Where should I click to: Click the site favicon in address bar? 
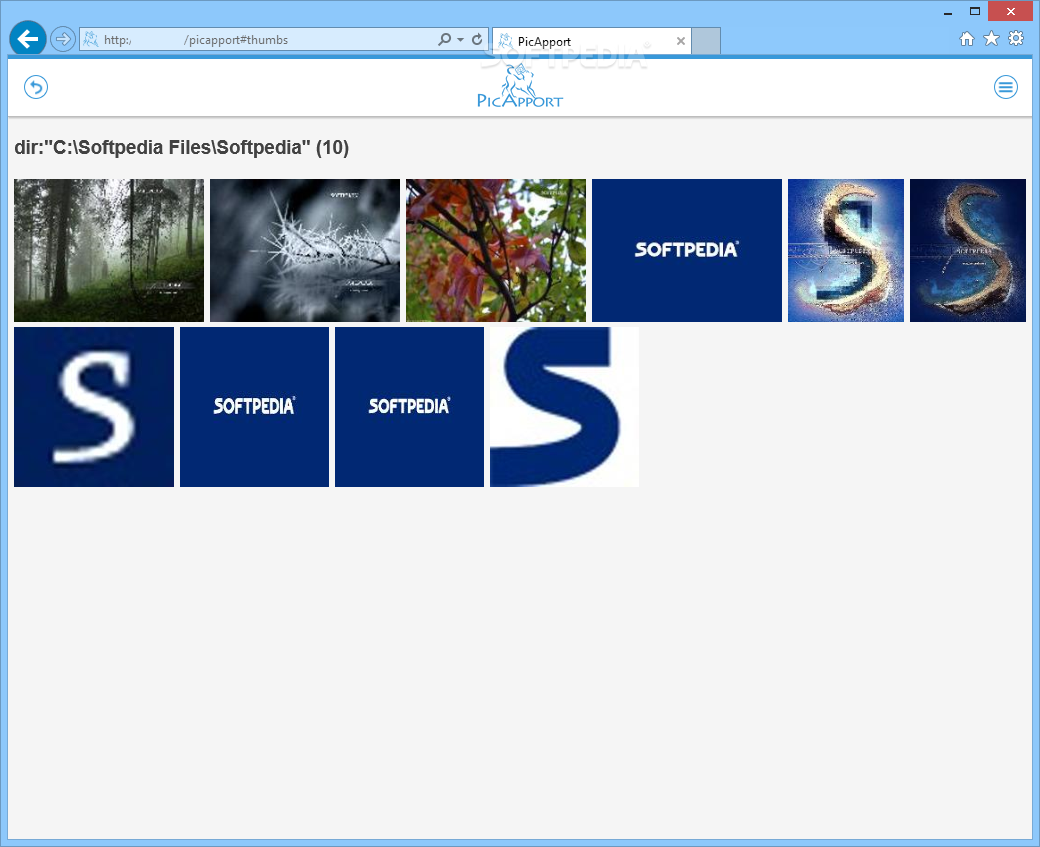[x=91, y=40]
